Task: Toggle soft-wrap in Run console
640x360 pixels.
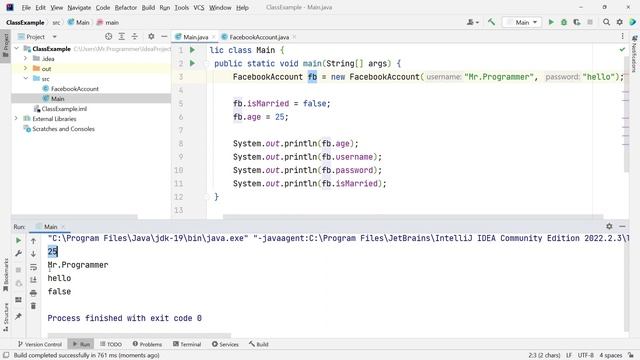Action: tap(33, 267)
